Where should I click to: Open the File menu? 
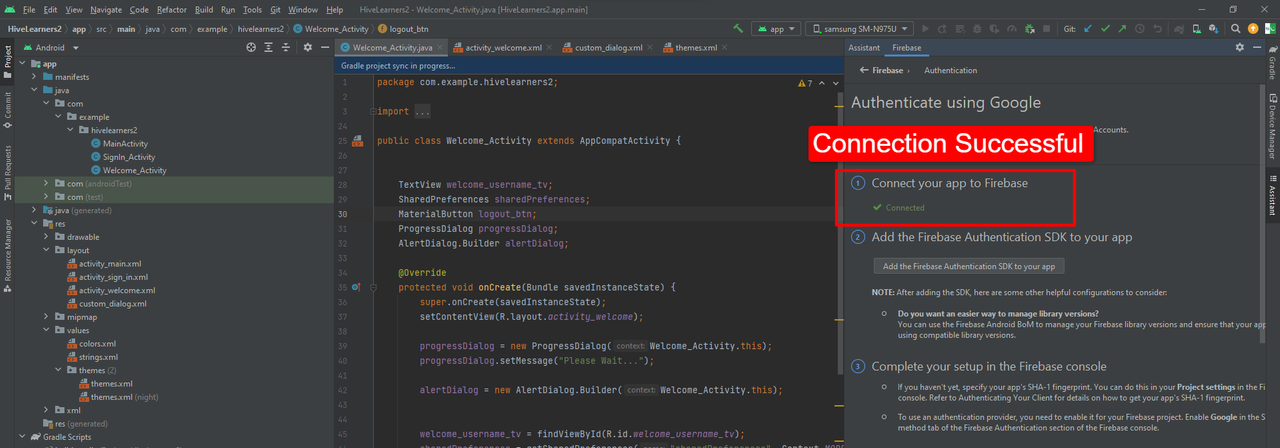[x=29, y=9]
